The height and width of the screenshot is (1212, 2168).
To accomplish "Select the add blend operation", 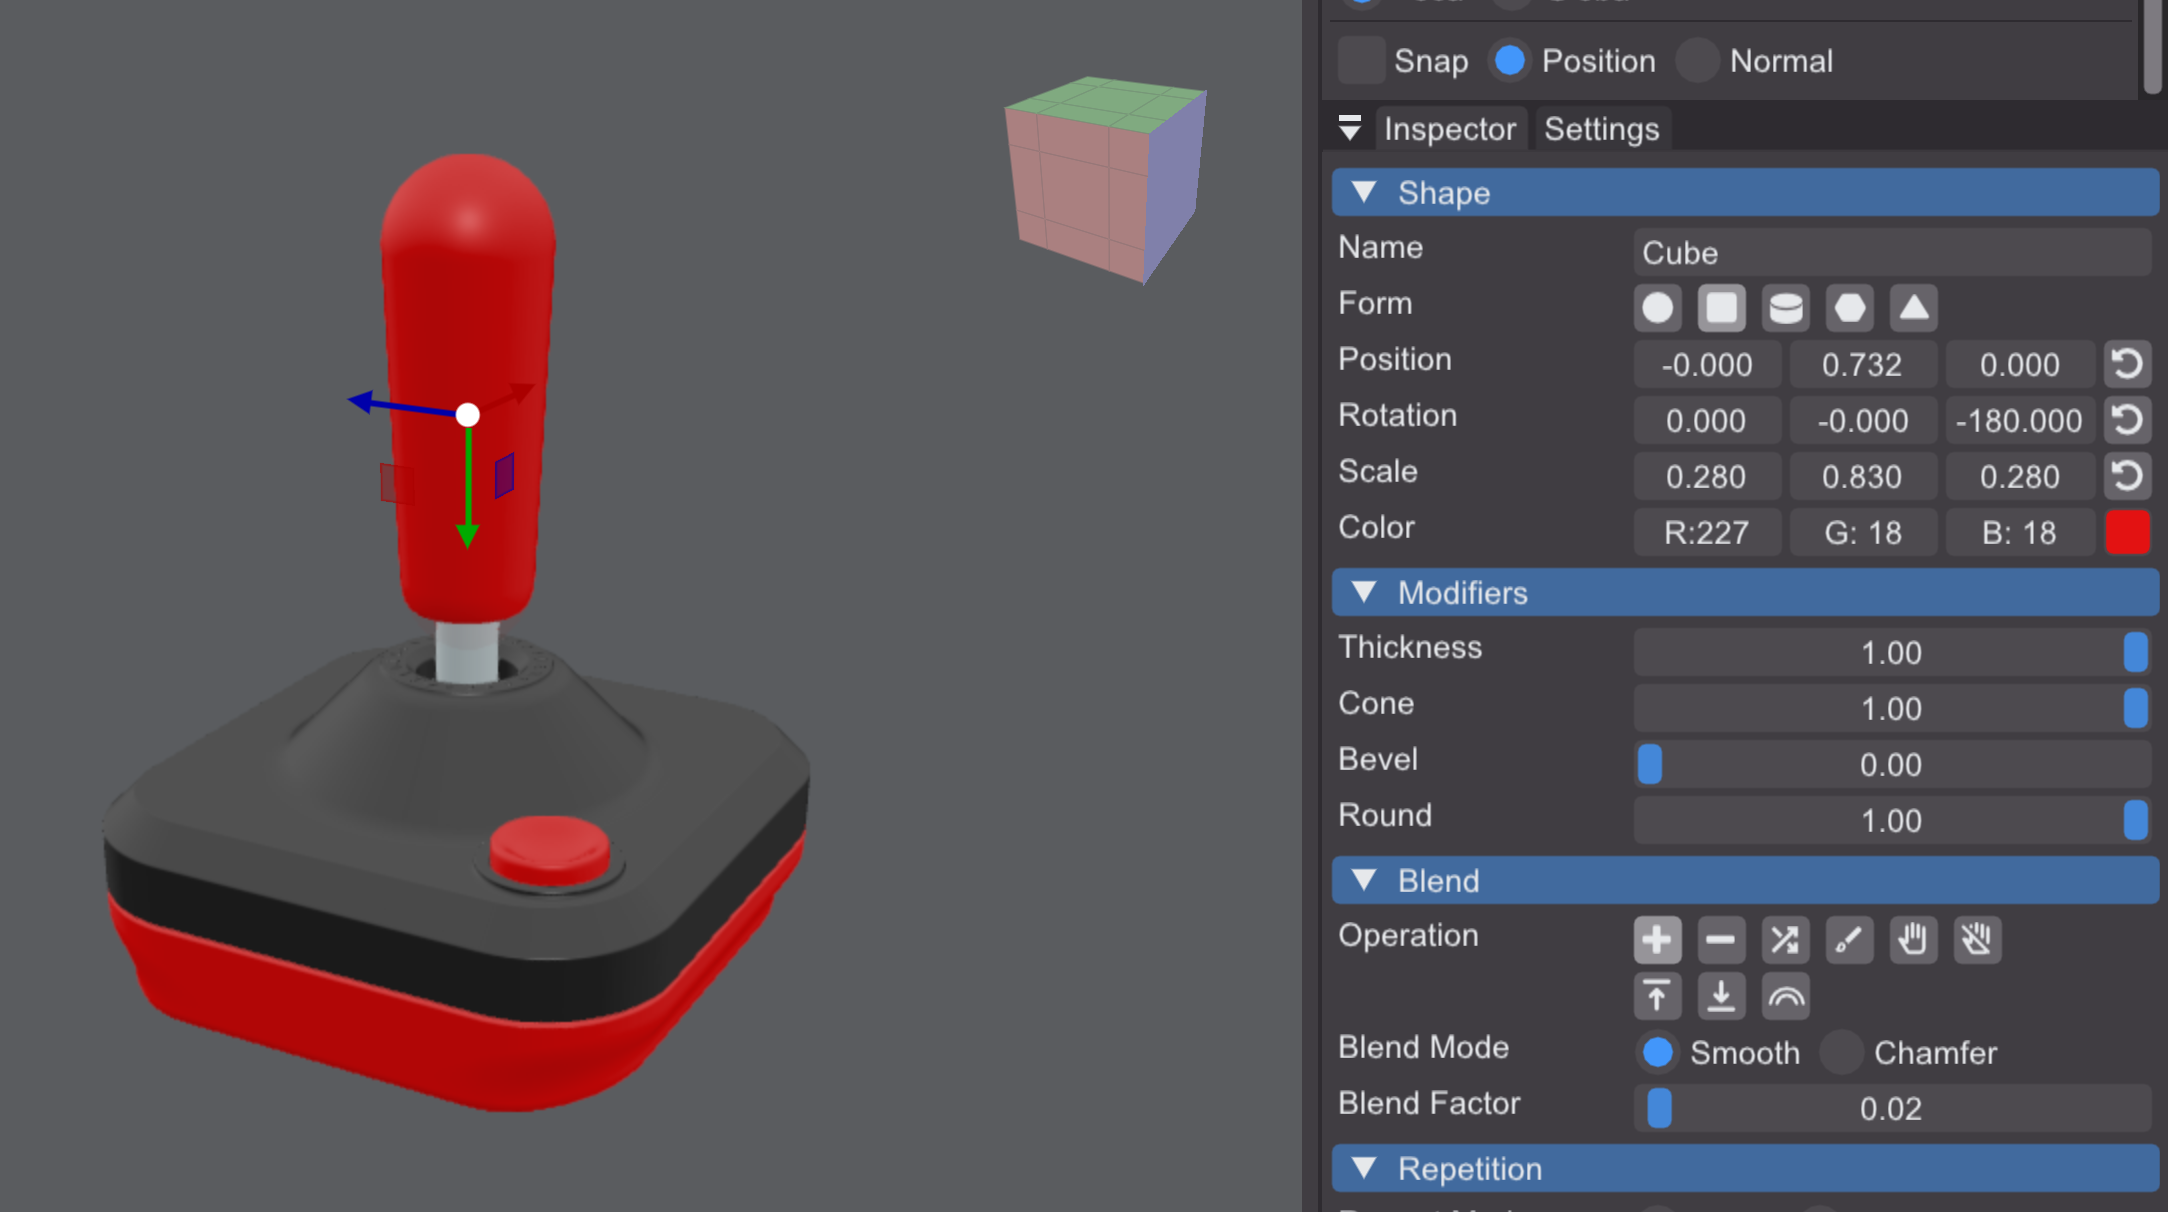I will [1657, 940].
